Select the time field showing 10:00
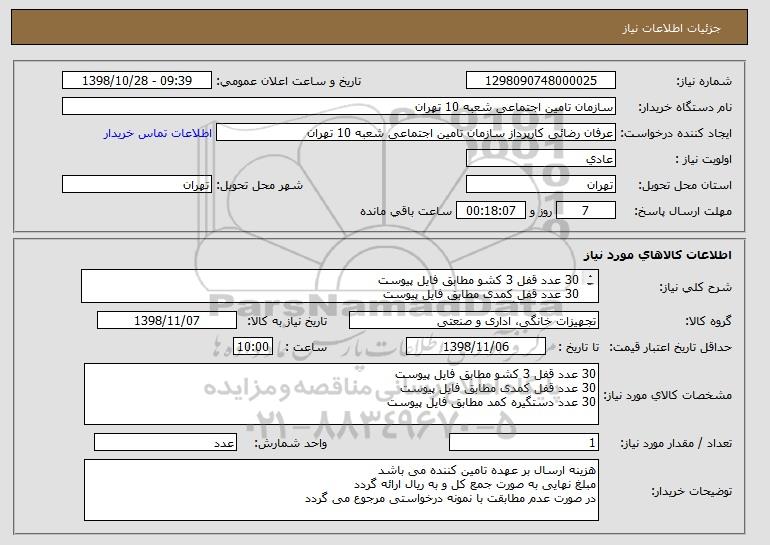 coord(253,347)
